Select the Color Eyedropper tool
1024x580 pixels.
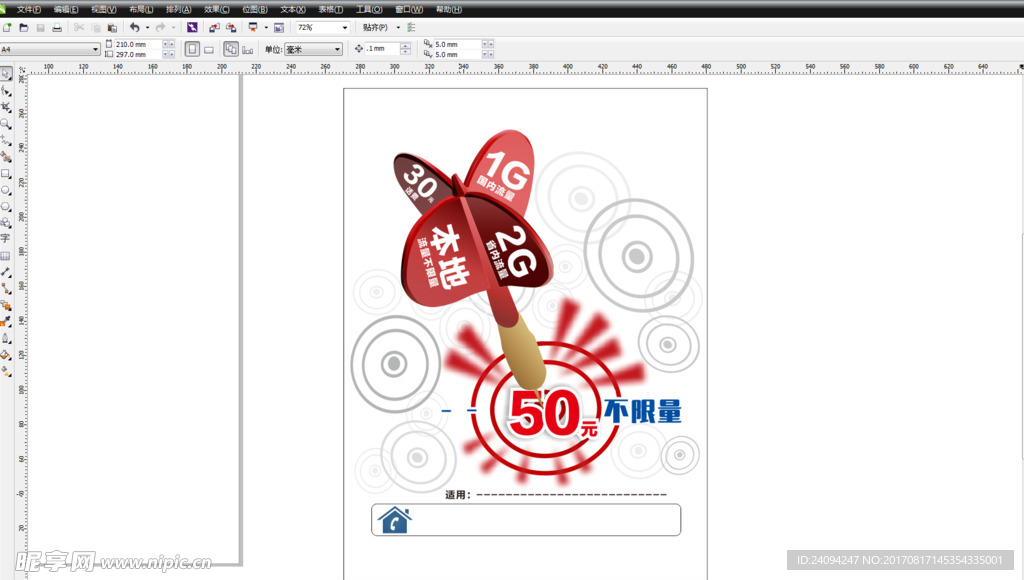click(6, 321)
